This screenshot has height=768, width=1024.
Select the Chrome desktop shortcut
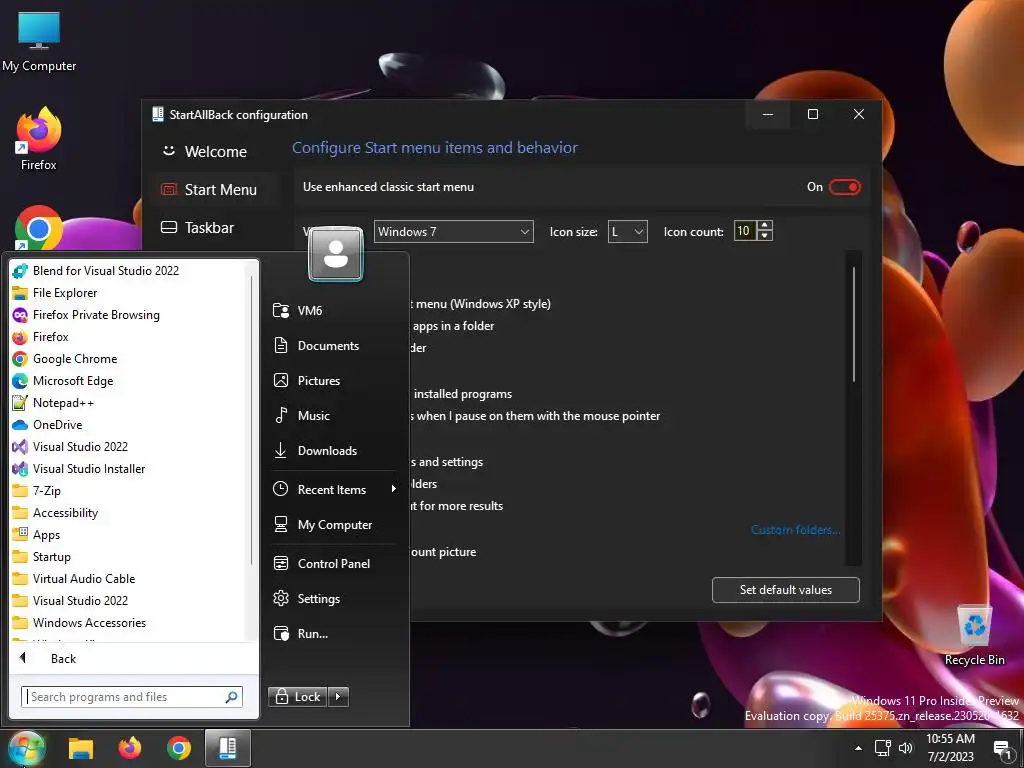pos(39,229)
